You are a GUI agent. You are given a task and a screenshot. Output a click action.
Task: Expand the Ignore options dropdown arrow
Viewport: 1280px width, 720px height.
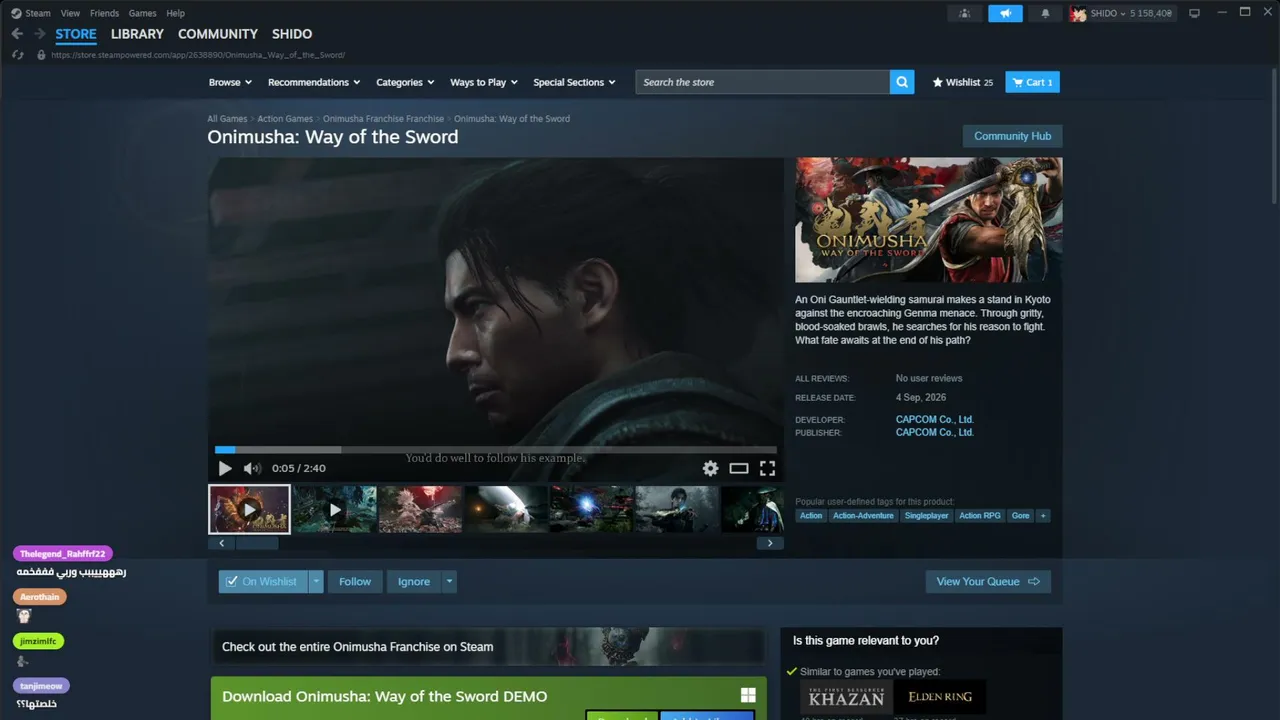click(449, 581)
